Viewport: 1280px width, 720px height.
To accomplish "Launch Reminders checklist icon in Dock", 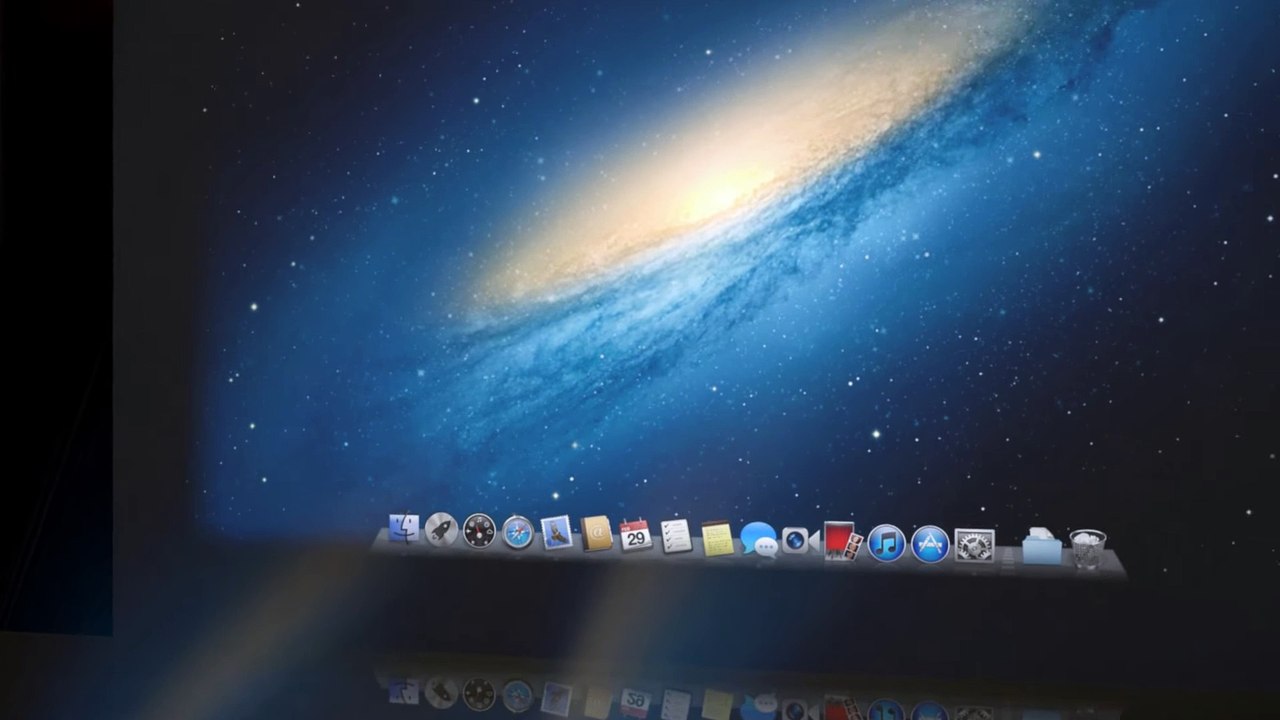I will tap(676, 537).
